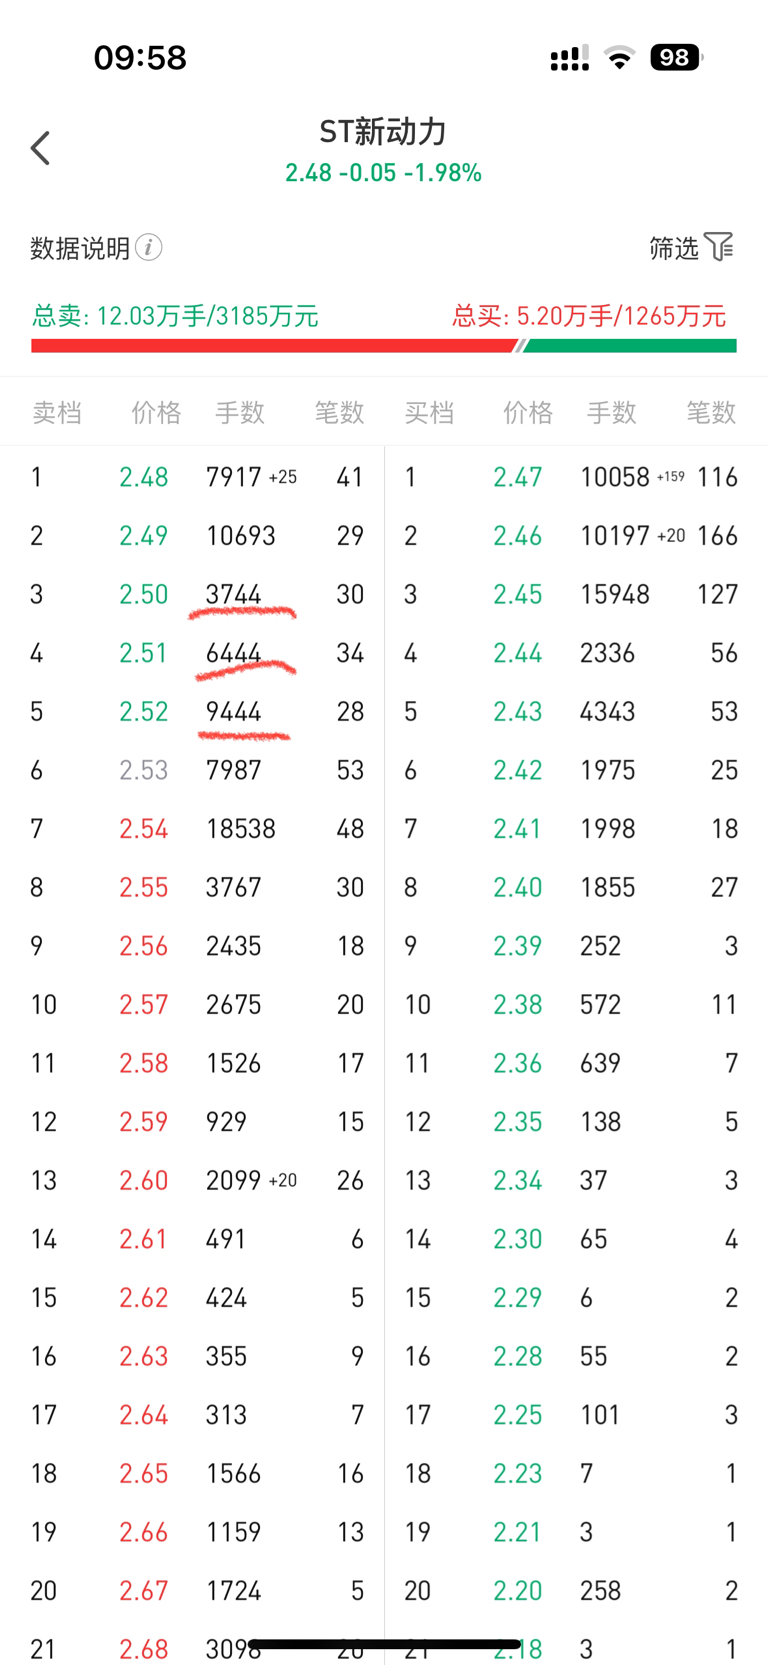Select buy level 3 price 2.45
The height and width of the screenshot is (1665, 769).
tap(518, 594)
